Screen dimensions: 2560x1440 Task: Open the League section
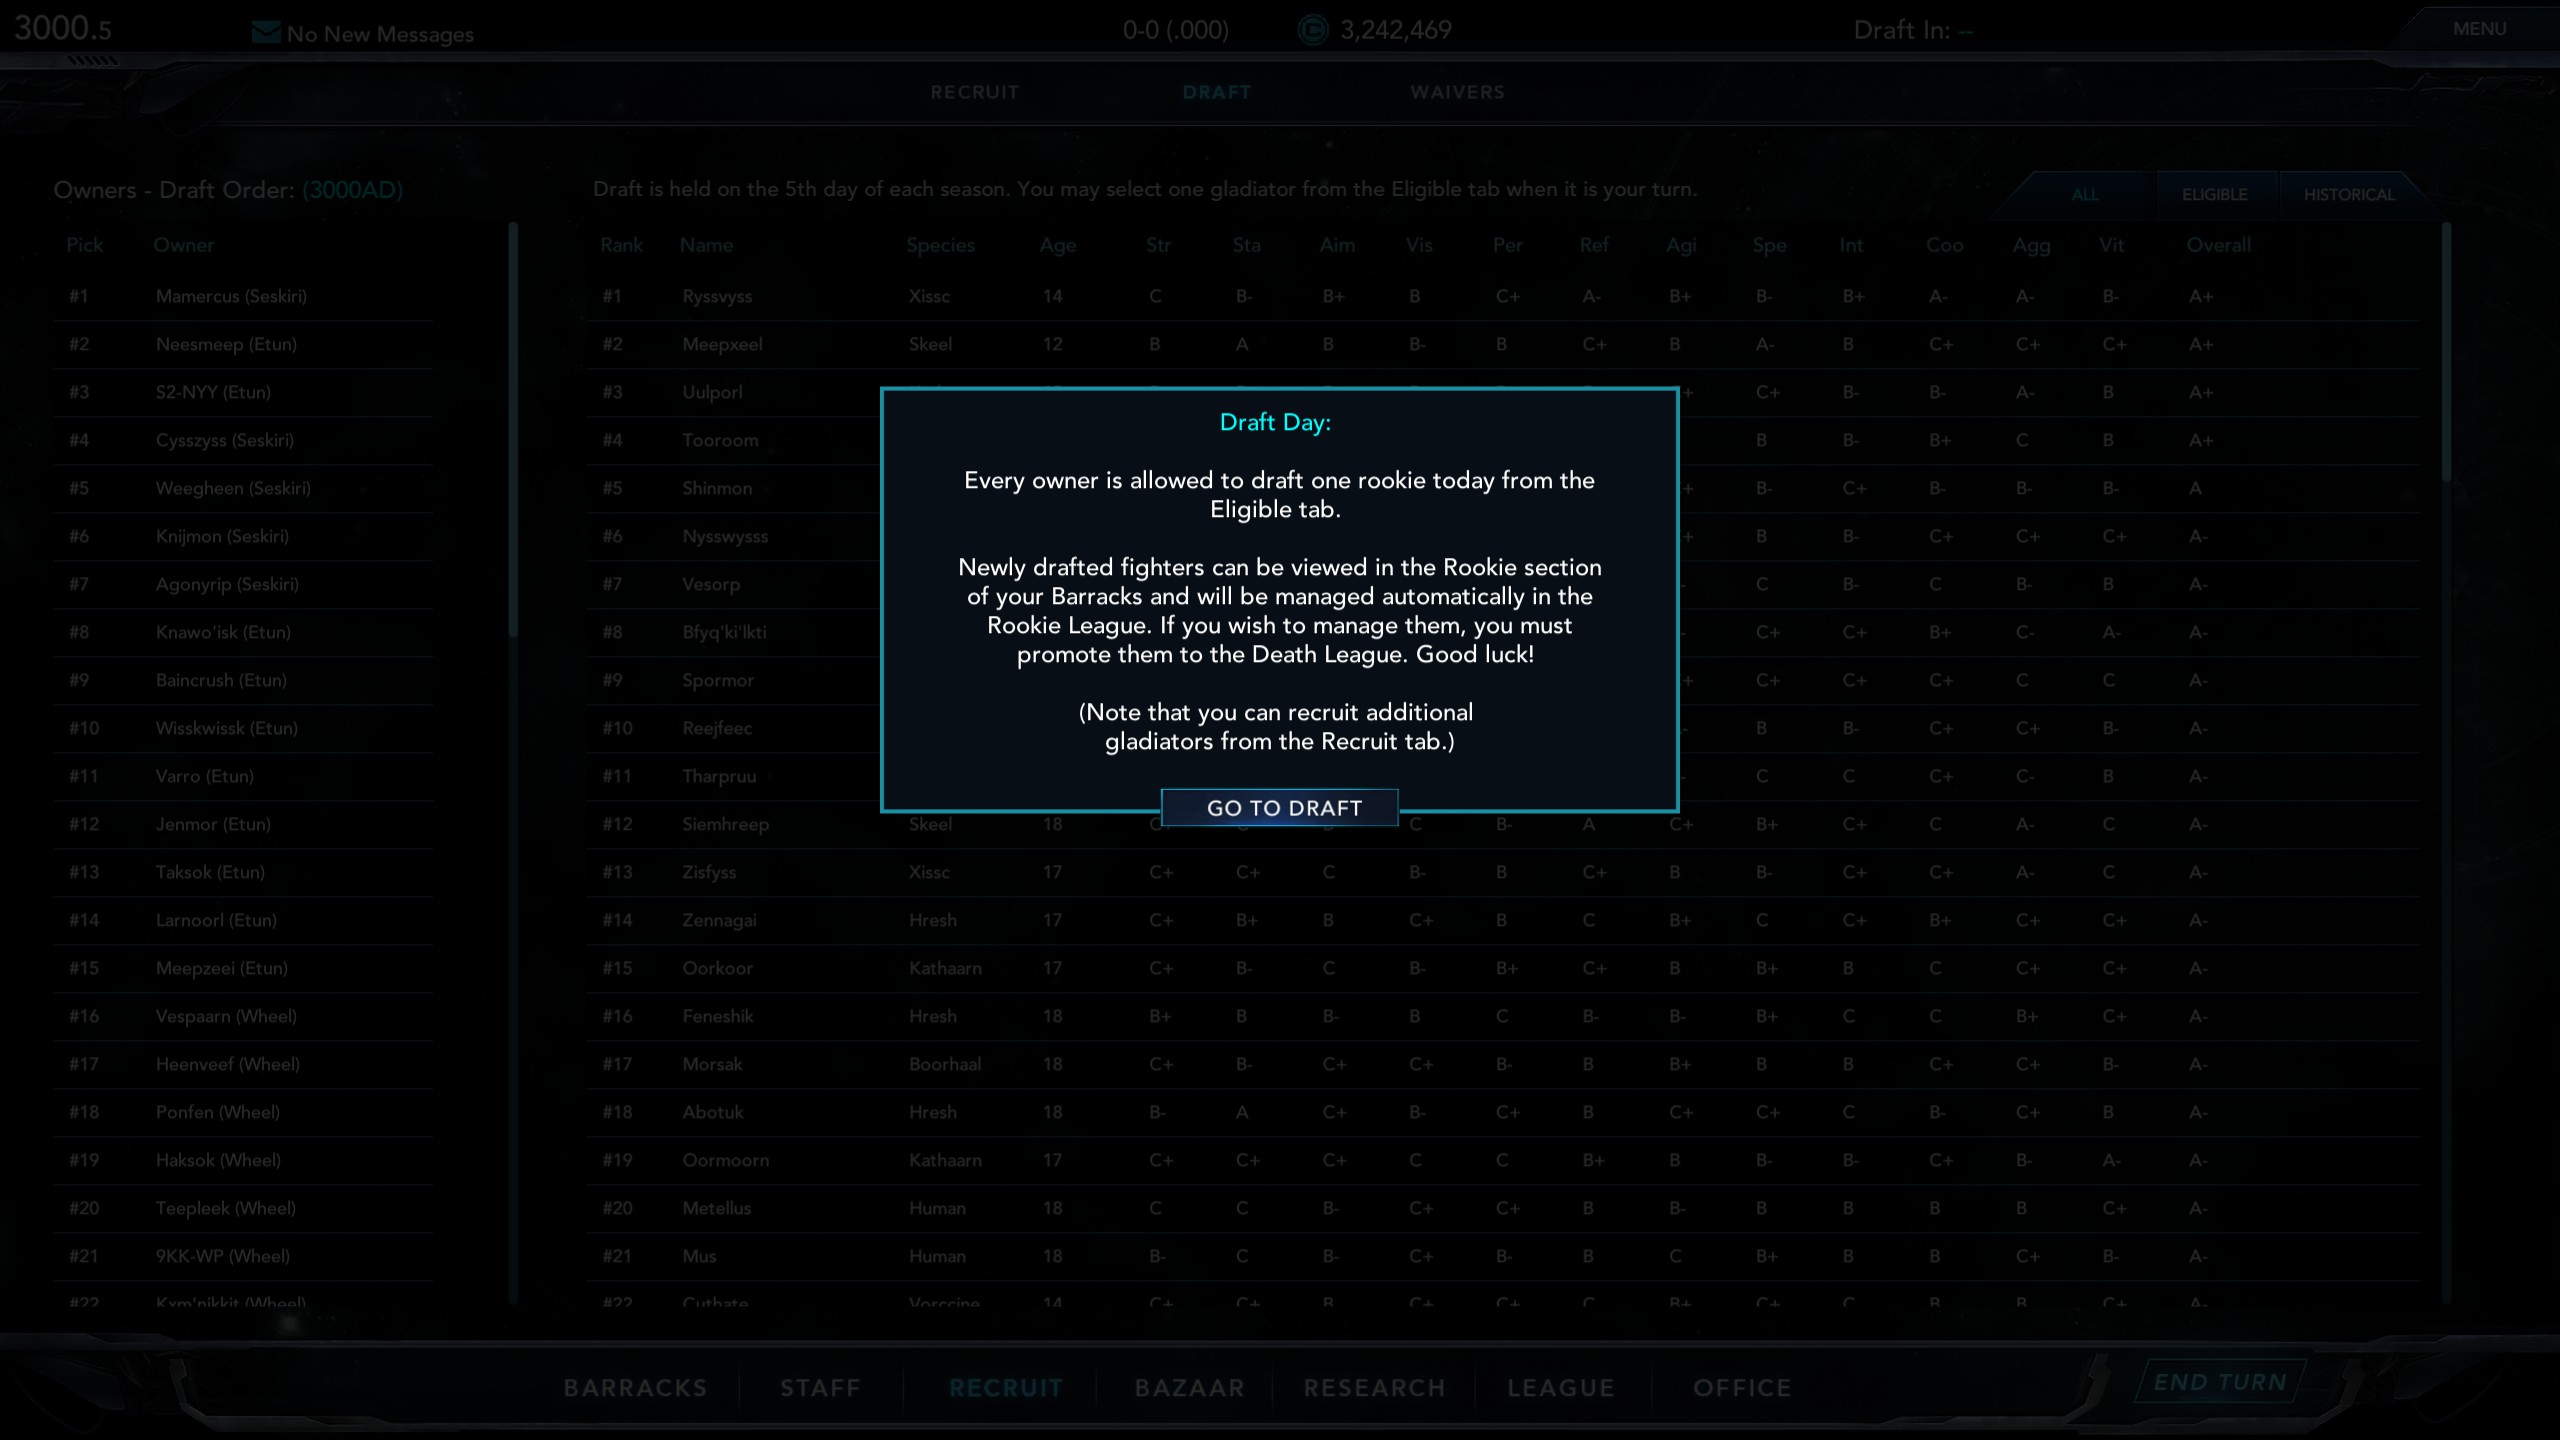1560,1388
